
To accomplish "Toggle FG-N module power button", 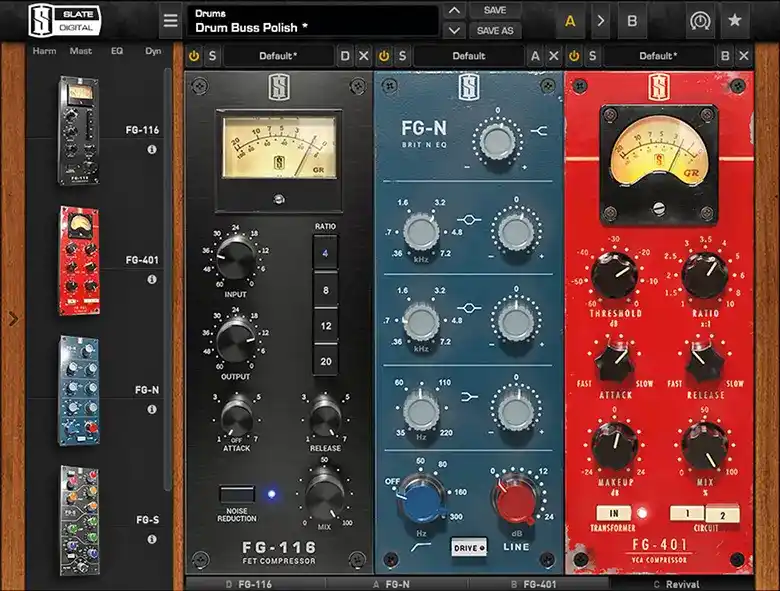I will [384, 56].
